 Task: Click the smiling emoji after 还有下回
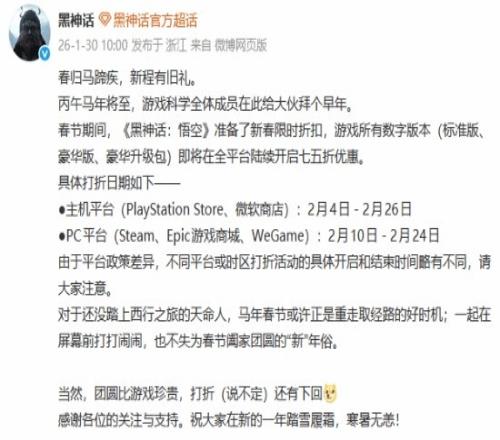[x=331, y=393]
